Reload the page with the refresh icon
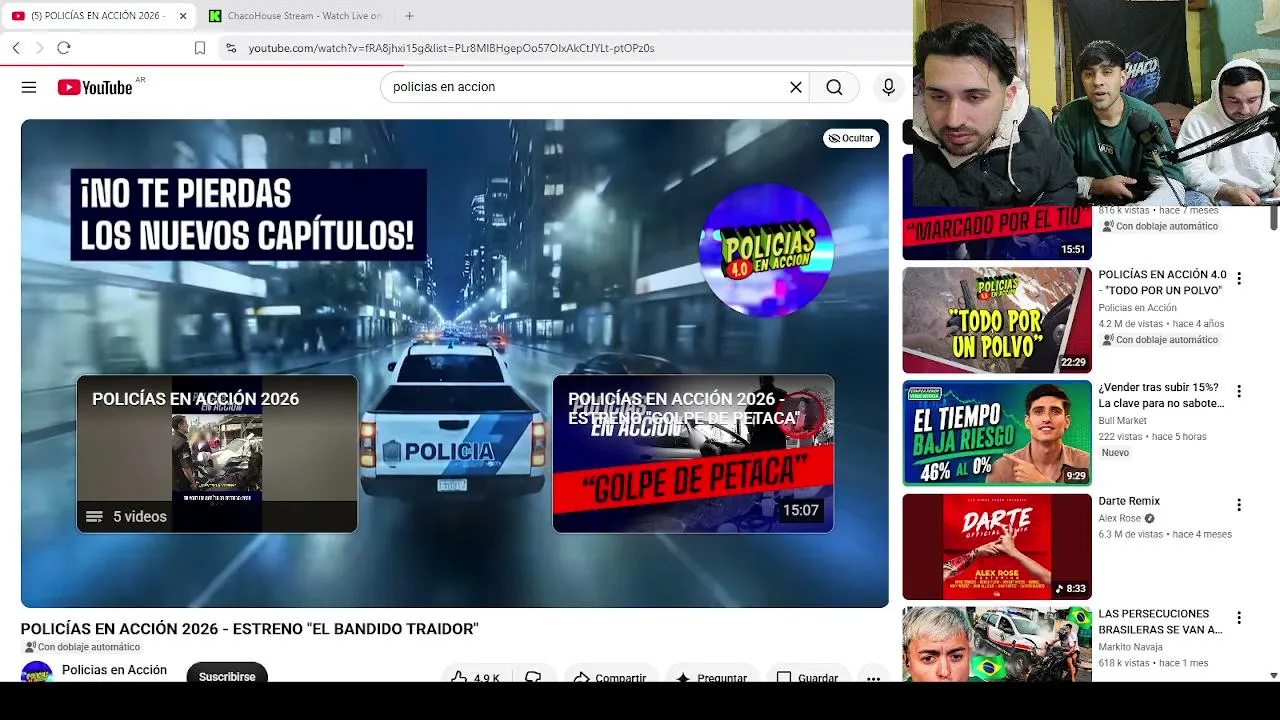 point(64,48)
